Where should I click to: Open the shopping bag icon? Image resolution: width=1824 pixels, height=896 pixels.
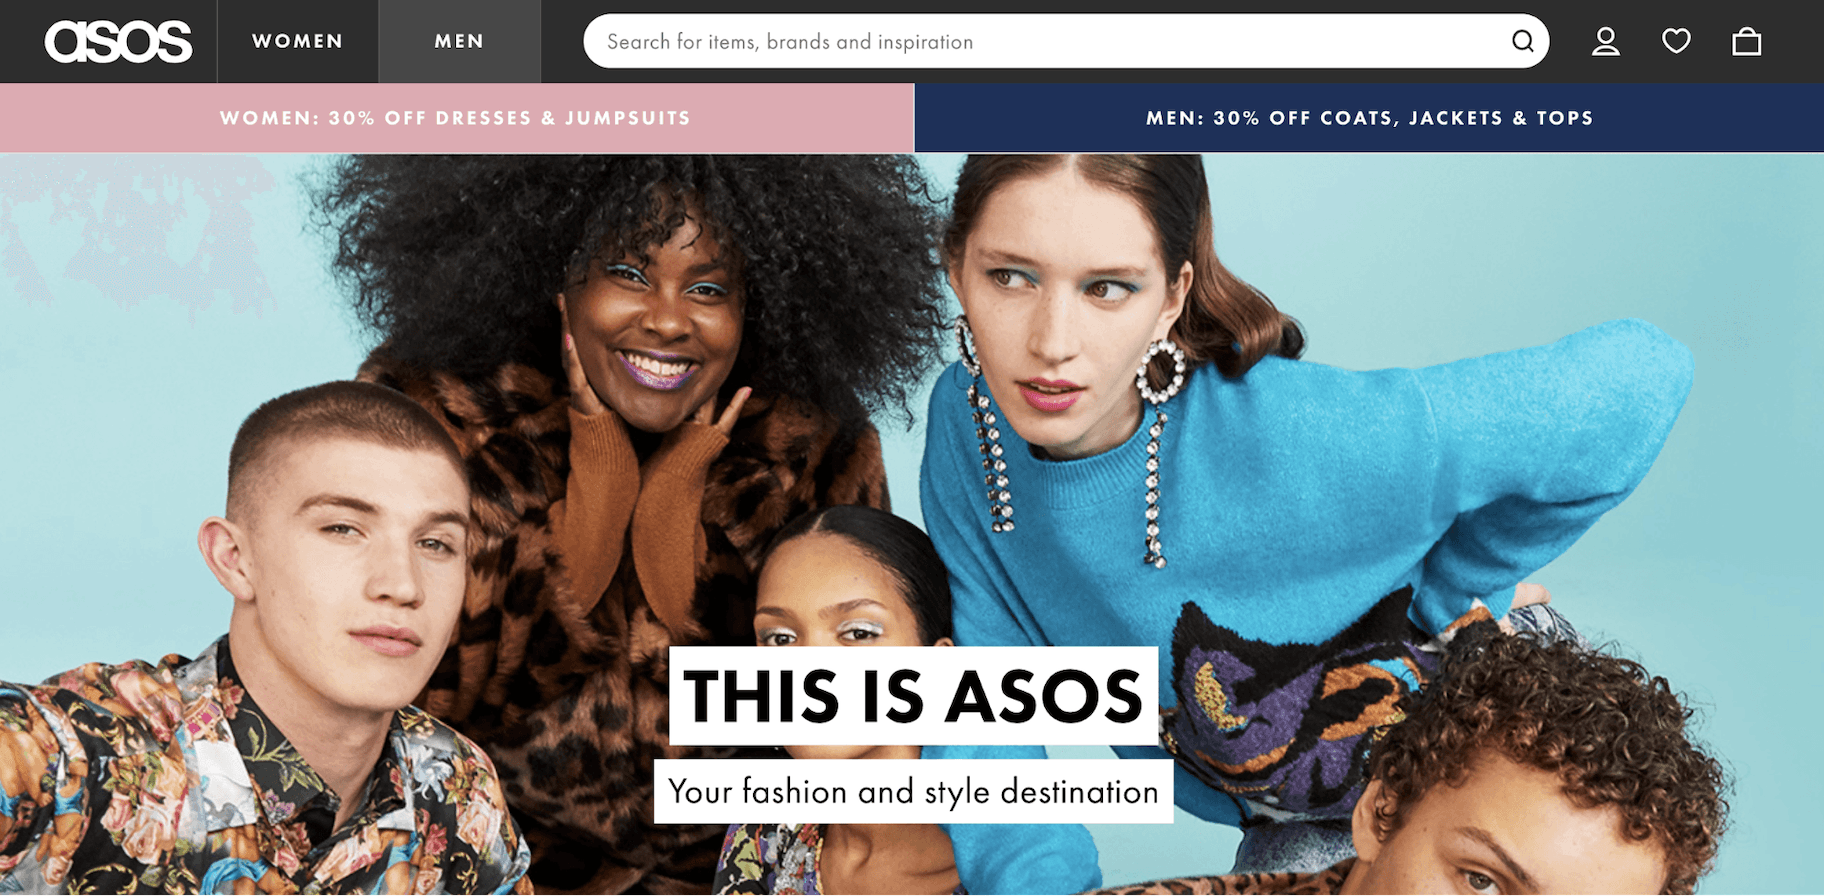click(x=1747, y=41)
